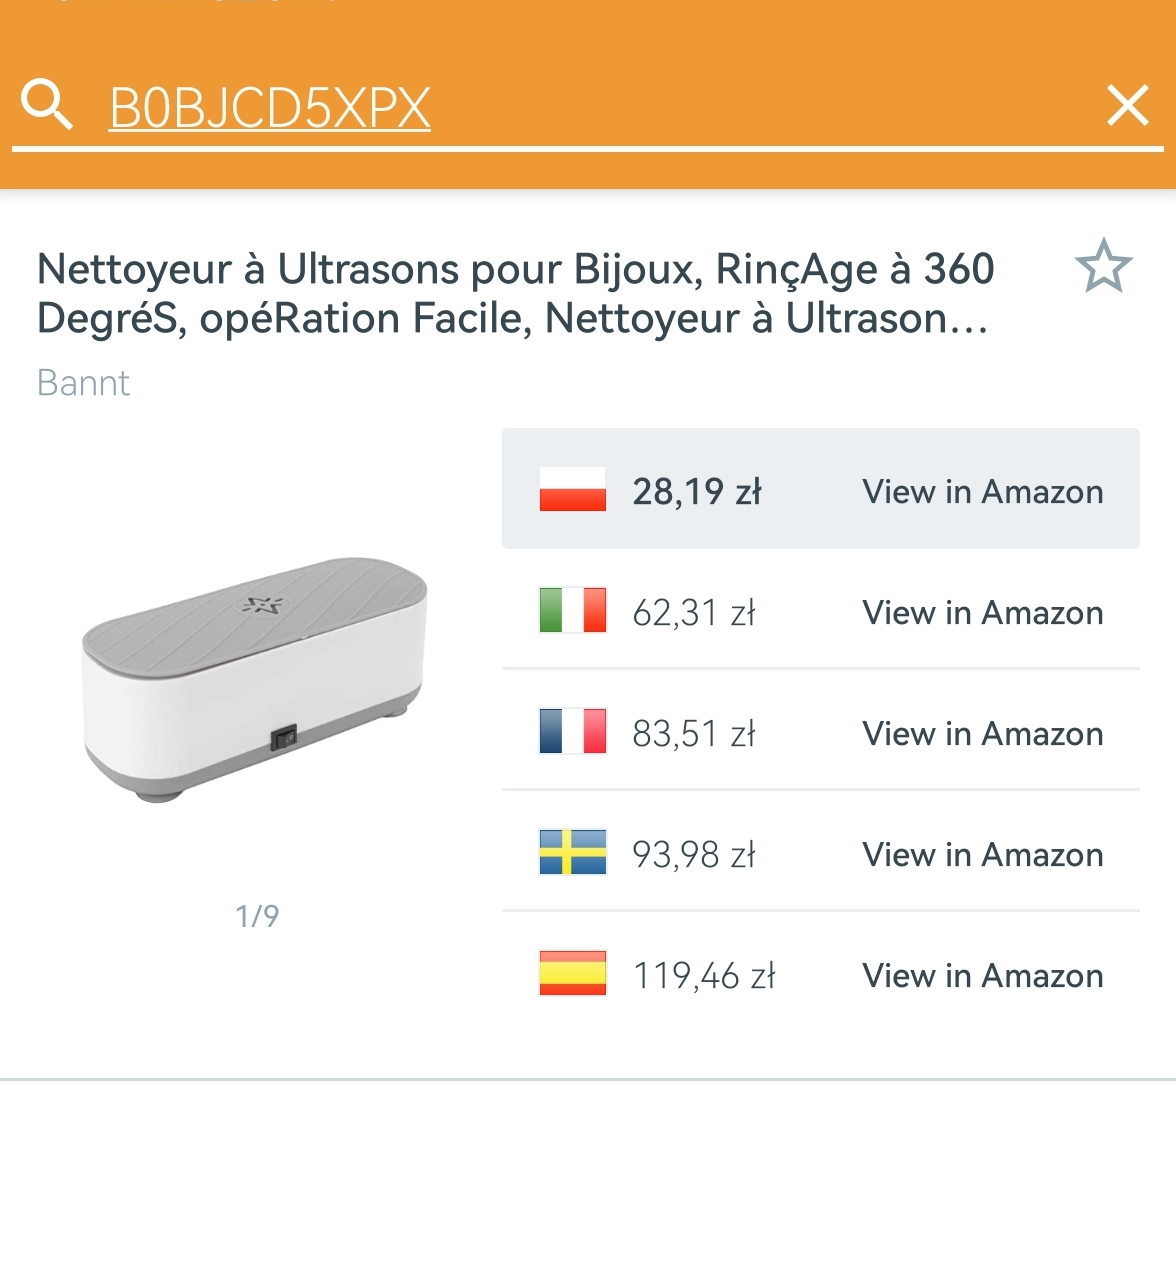
Task: Open View in Amazon for 83,51 zł
Action: 982,734
